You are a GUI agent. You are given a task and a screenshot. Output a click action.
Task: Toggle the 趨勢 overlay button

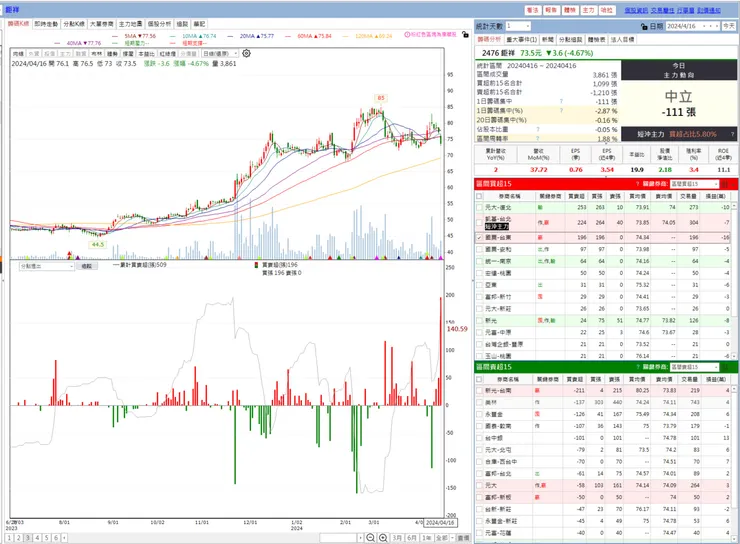pos(112,54)
